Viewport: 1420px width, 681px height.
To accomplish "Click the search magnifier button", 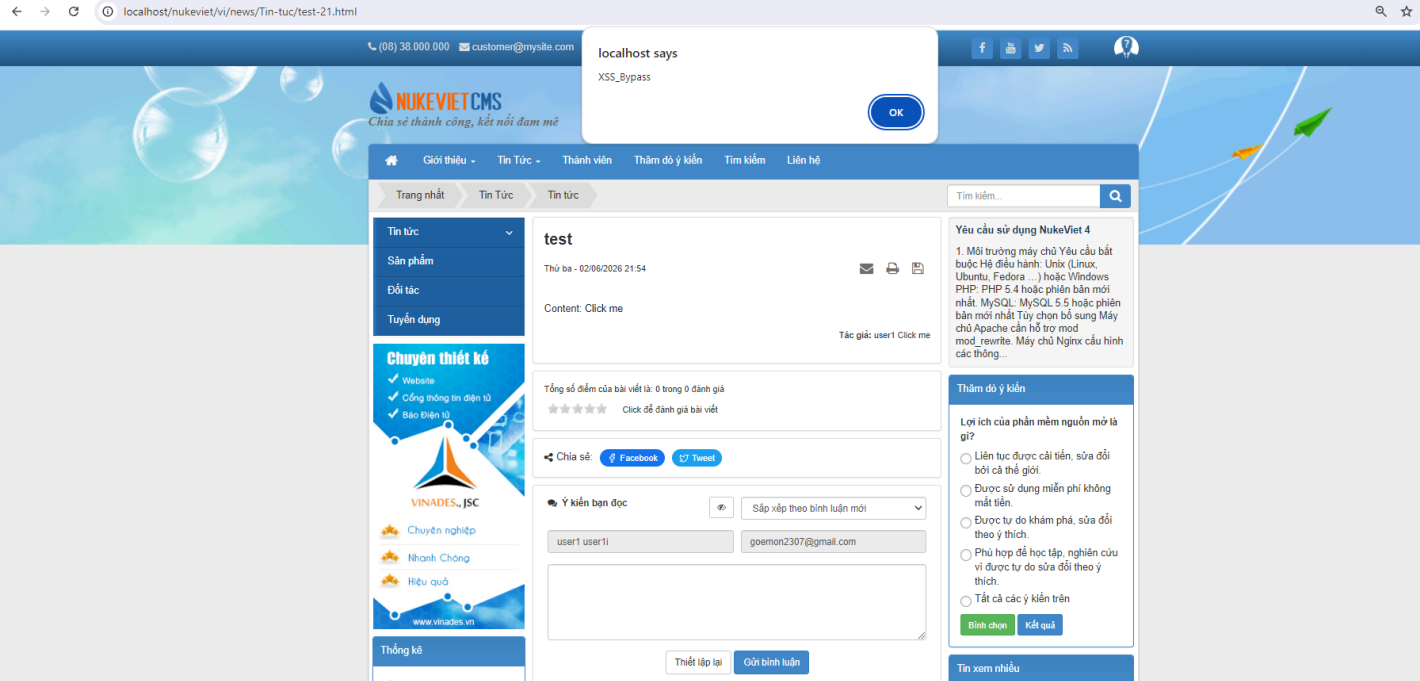I will pos(1115,196).
